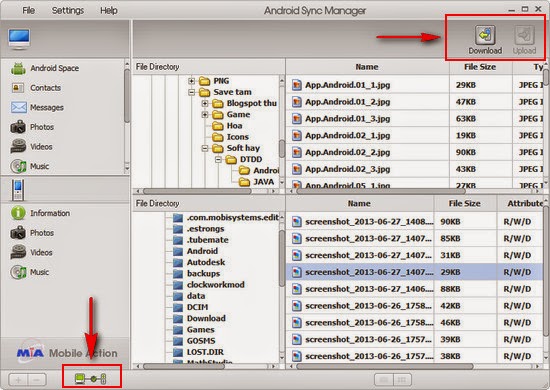Screen dimensions: 550x390
Task: Select the 88KB screenshot file
Action: pyautogui.click(x=415, y=289)
